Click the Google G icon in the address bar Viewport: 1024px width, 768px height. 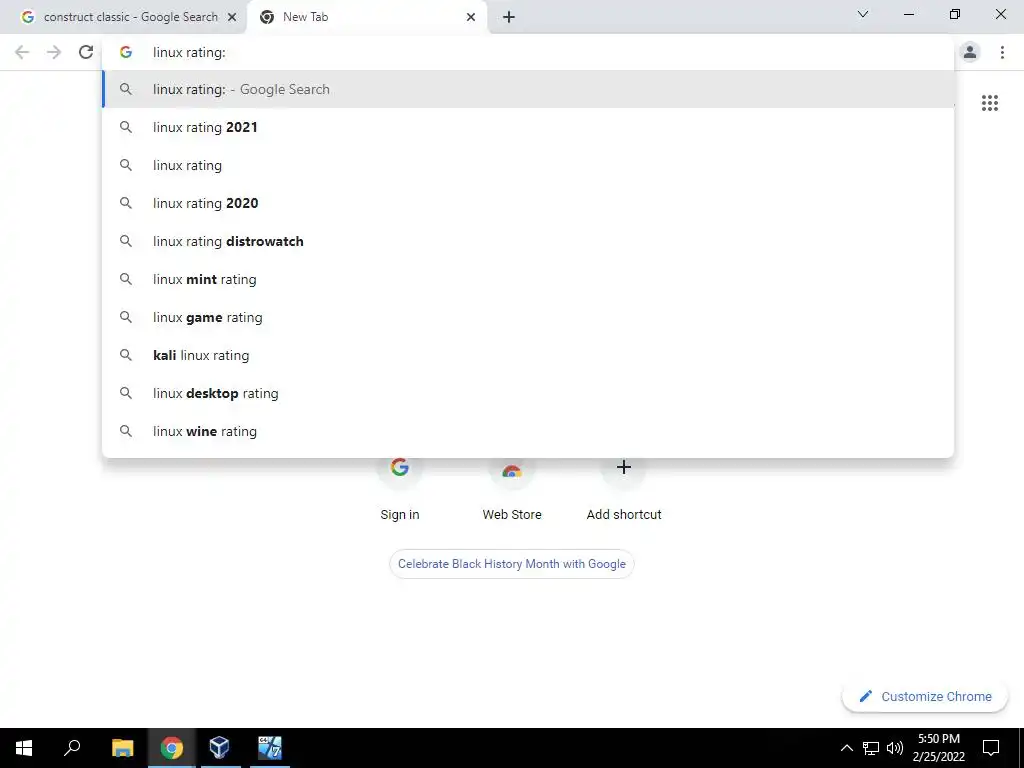tap(126, 52)
